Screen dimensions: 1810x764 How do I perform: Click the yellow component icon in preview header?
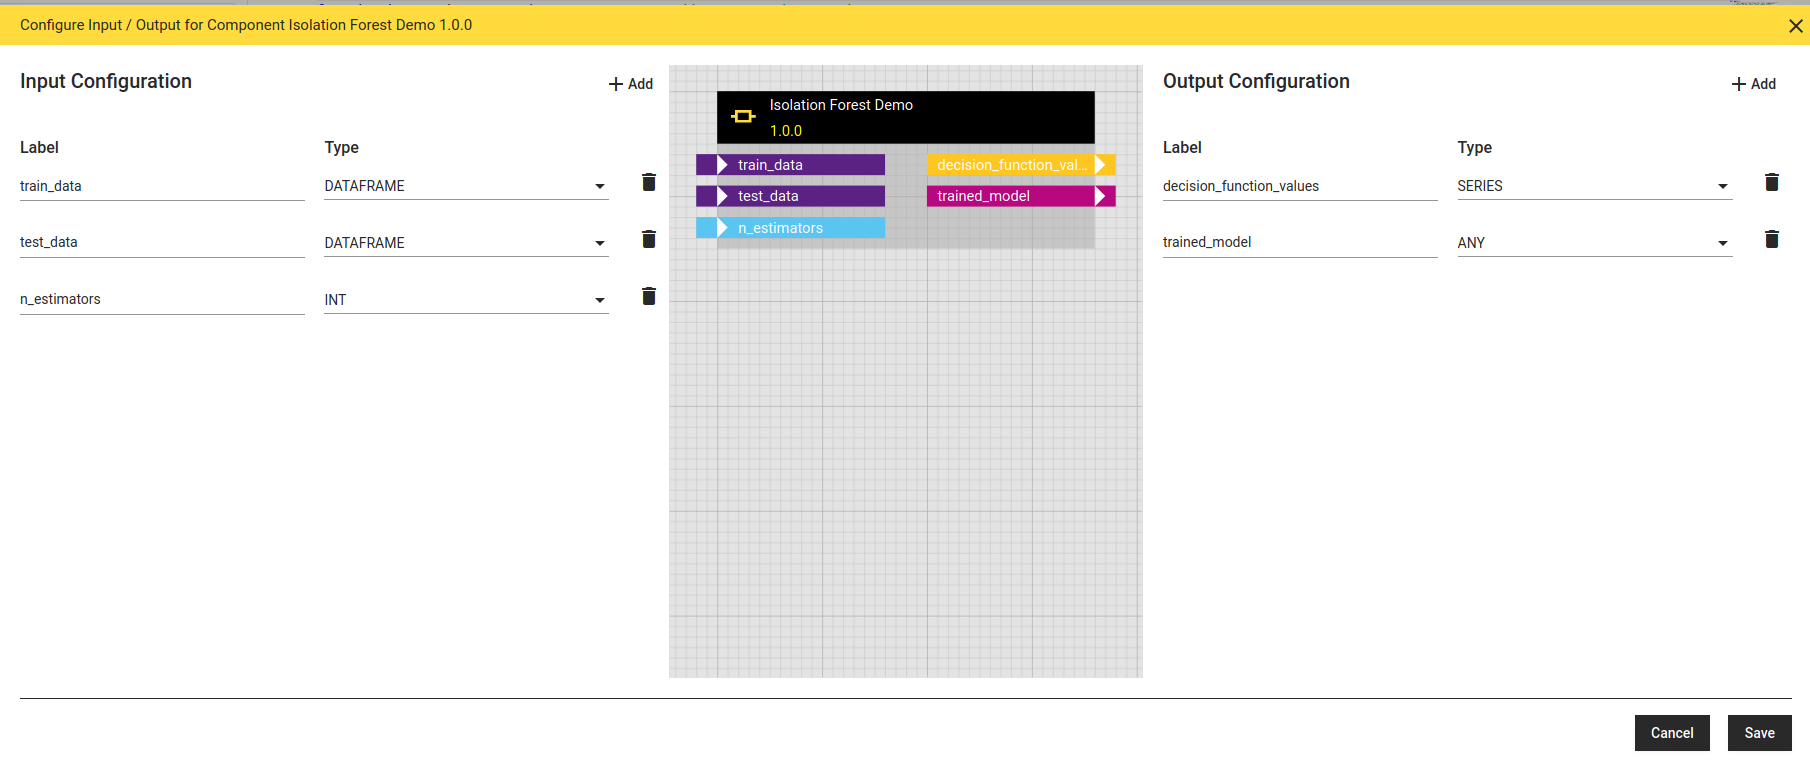point(743,117)
